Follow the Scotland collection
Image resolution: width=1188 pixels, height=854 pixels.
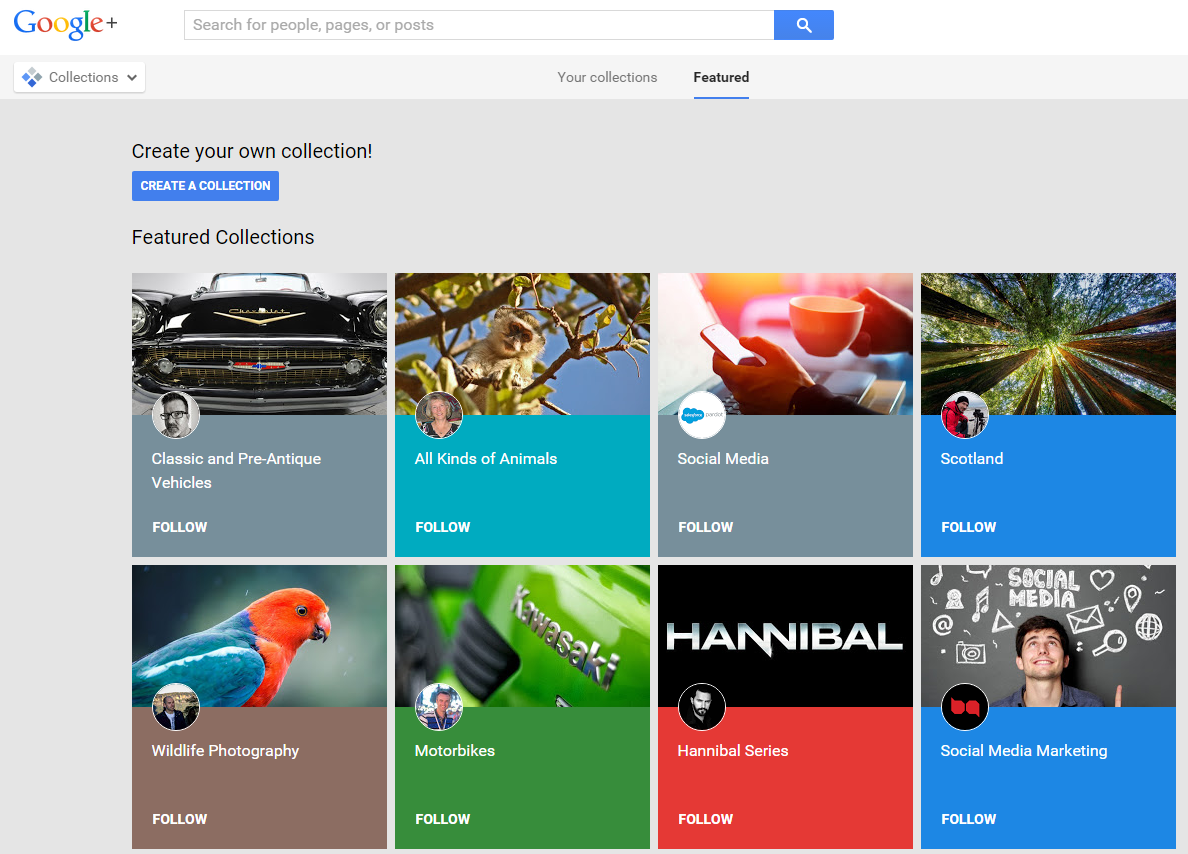click(x=968, y=527)
